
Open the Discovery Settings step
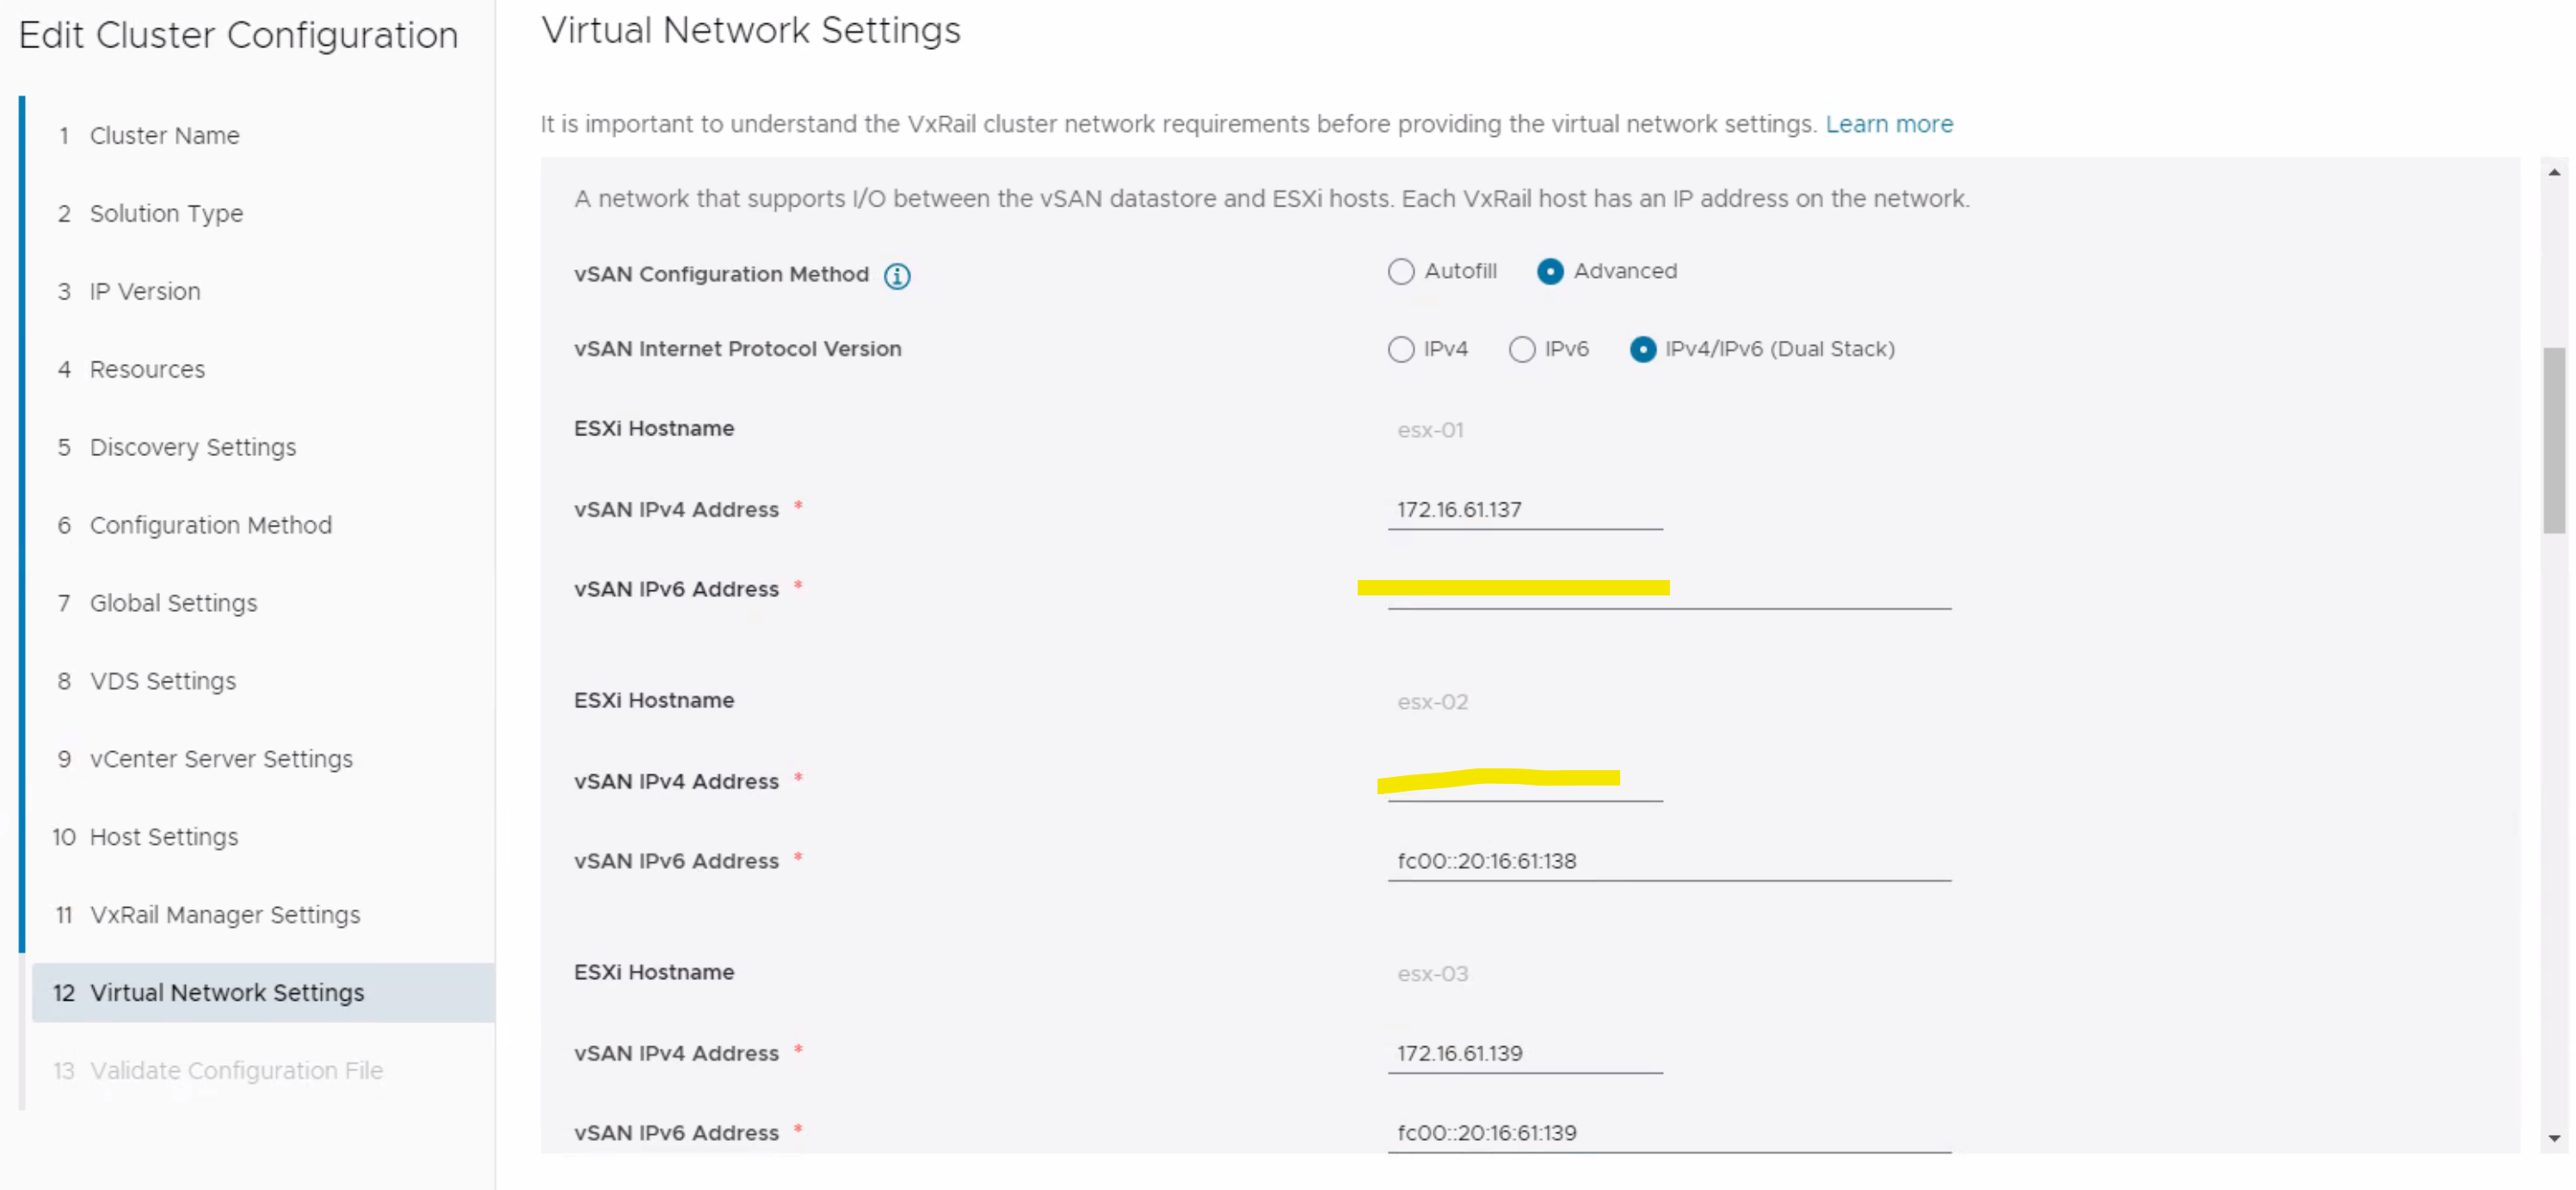tap(192, 447)
